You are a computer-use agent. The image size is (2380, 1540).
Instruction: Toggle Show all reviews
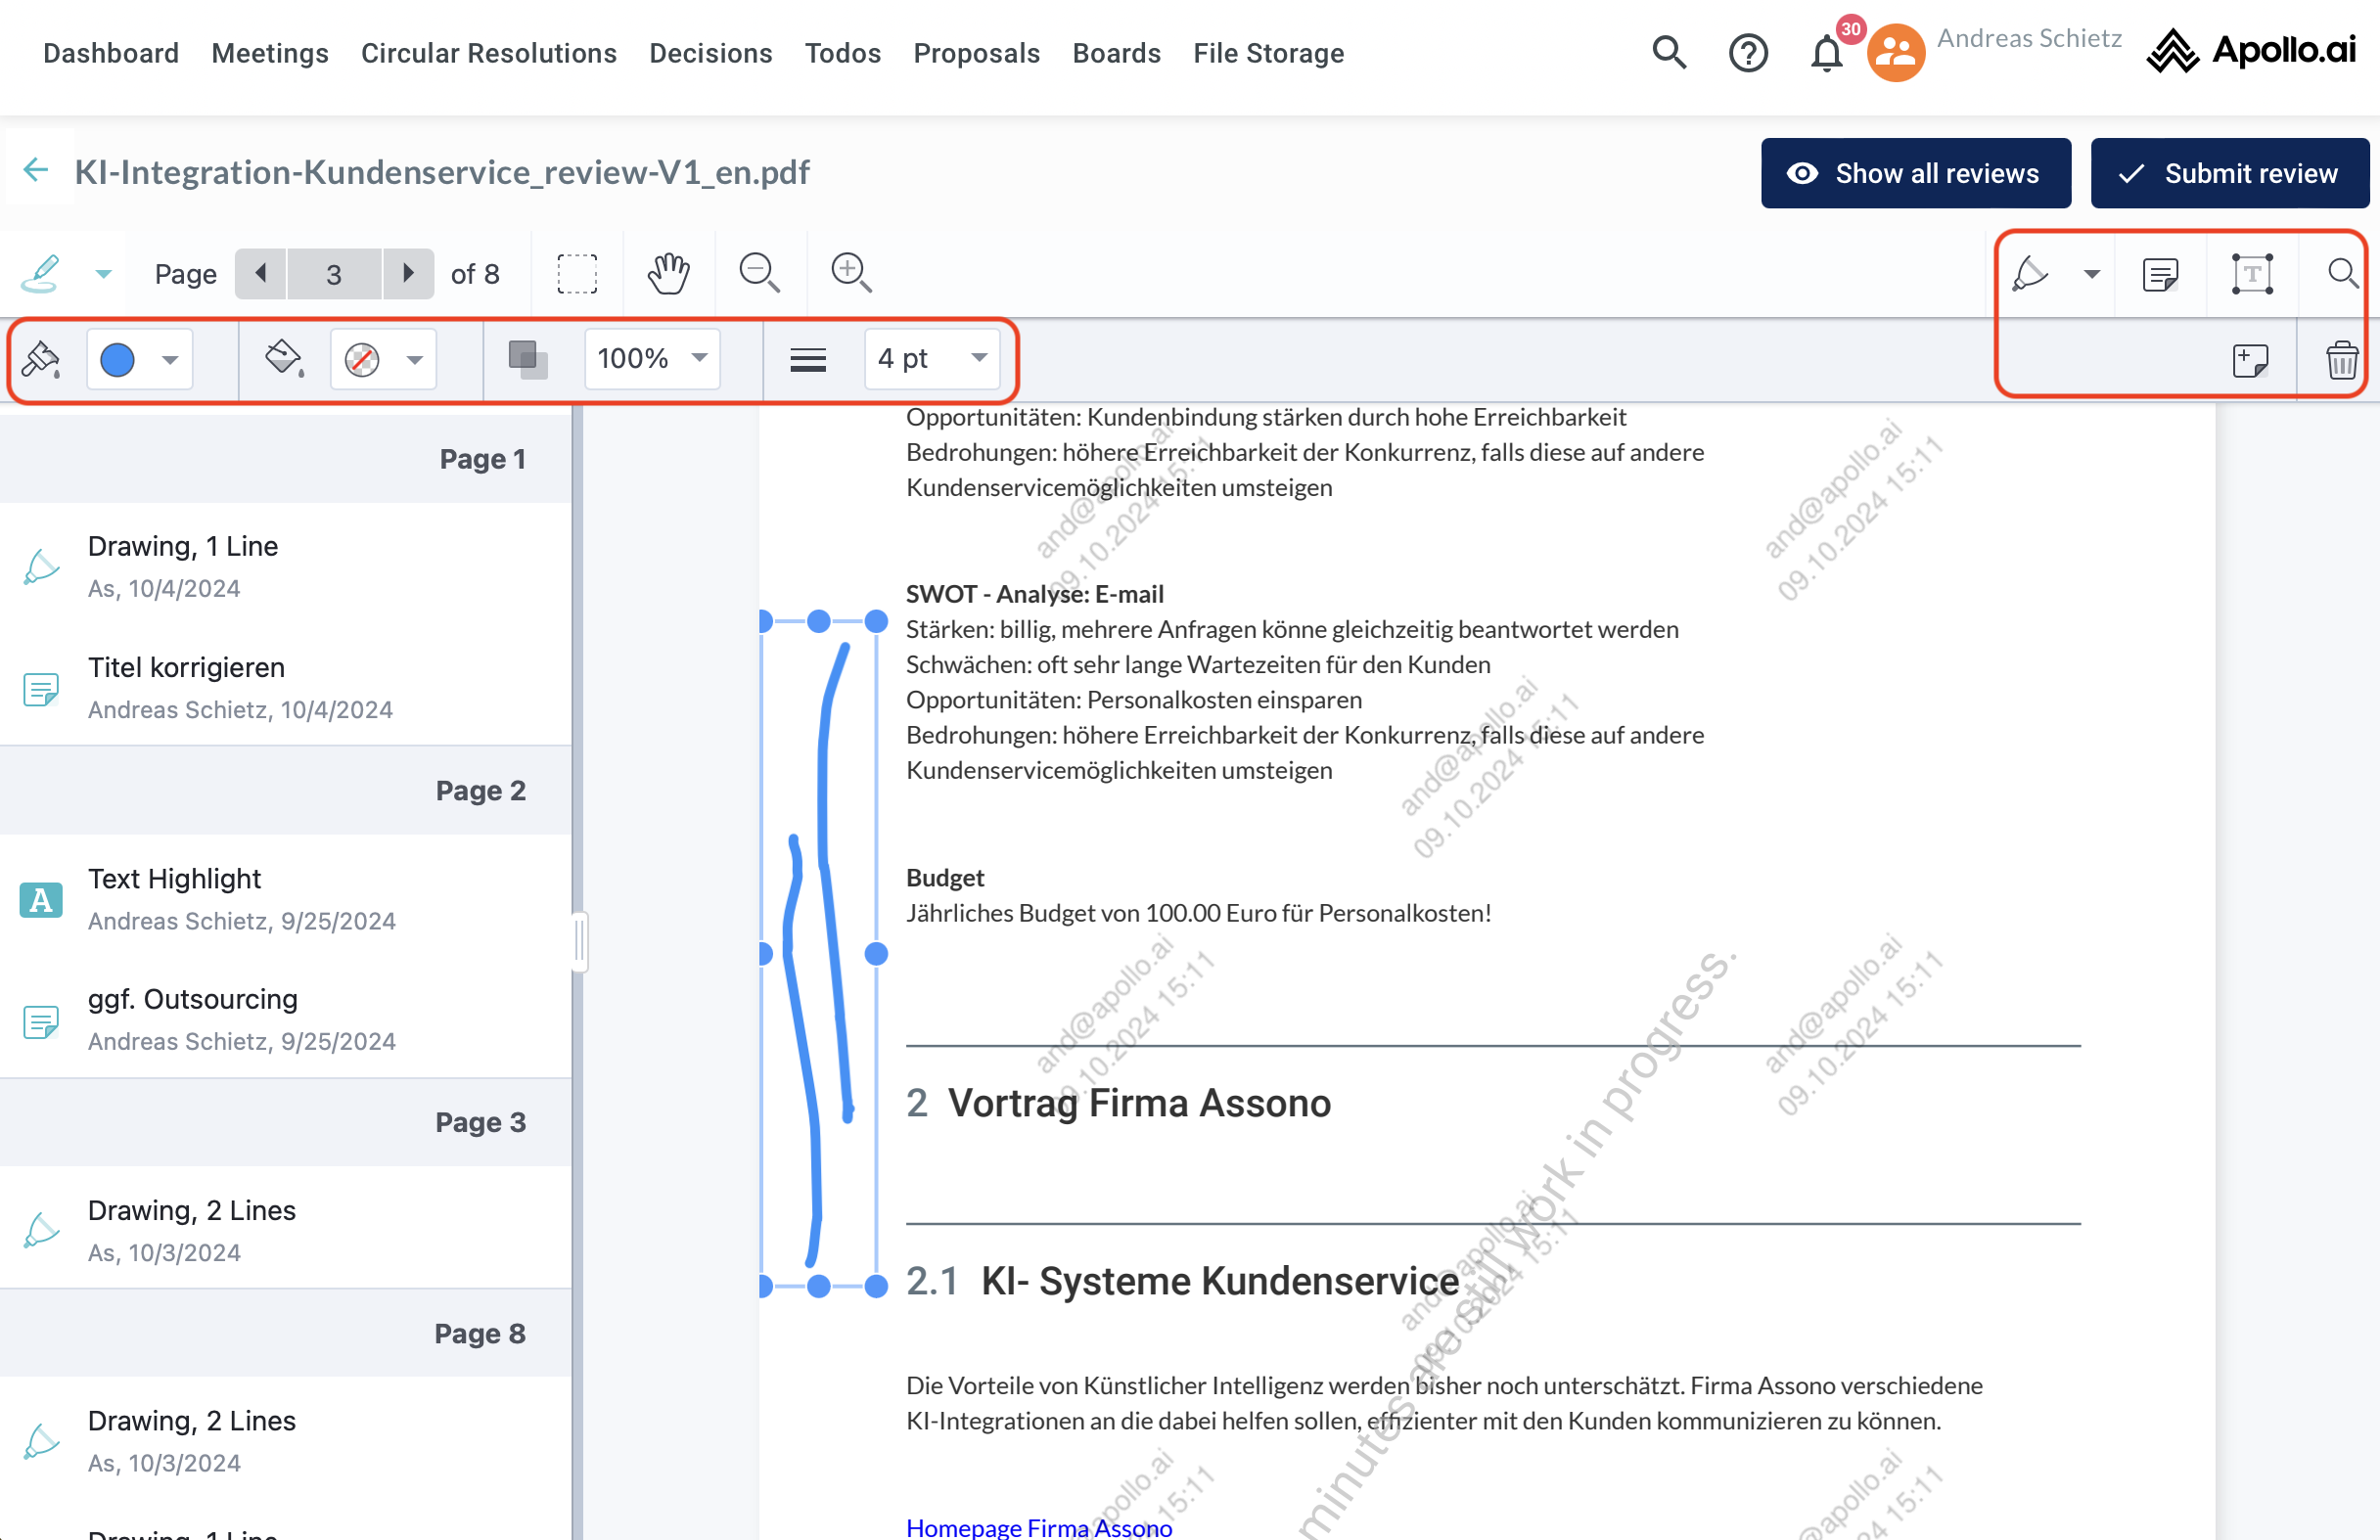point(1915,173)
